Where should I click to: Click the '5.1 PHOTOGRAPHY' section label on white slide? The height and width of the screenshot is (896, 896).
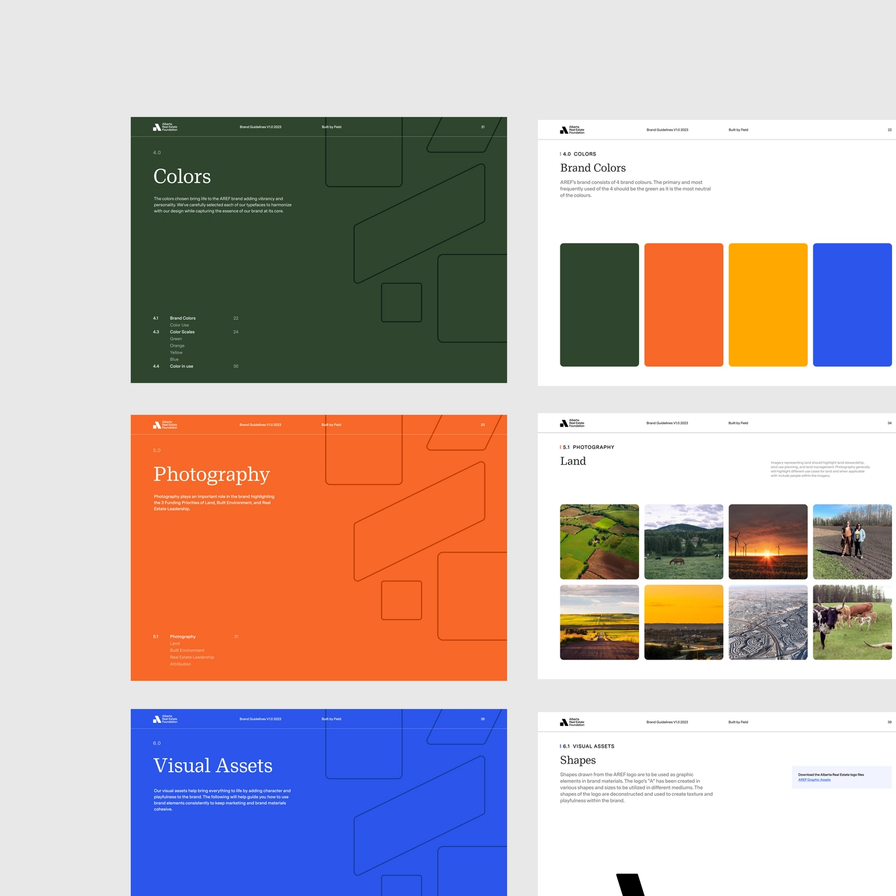[x=588, y=447]
